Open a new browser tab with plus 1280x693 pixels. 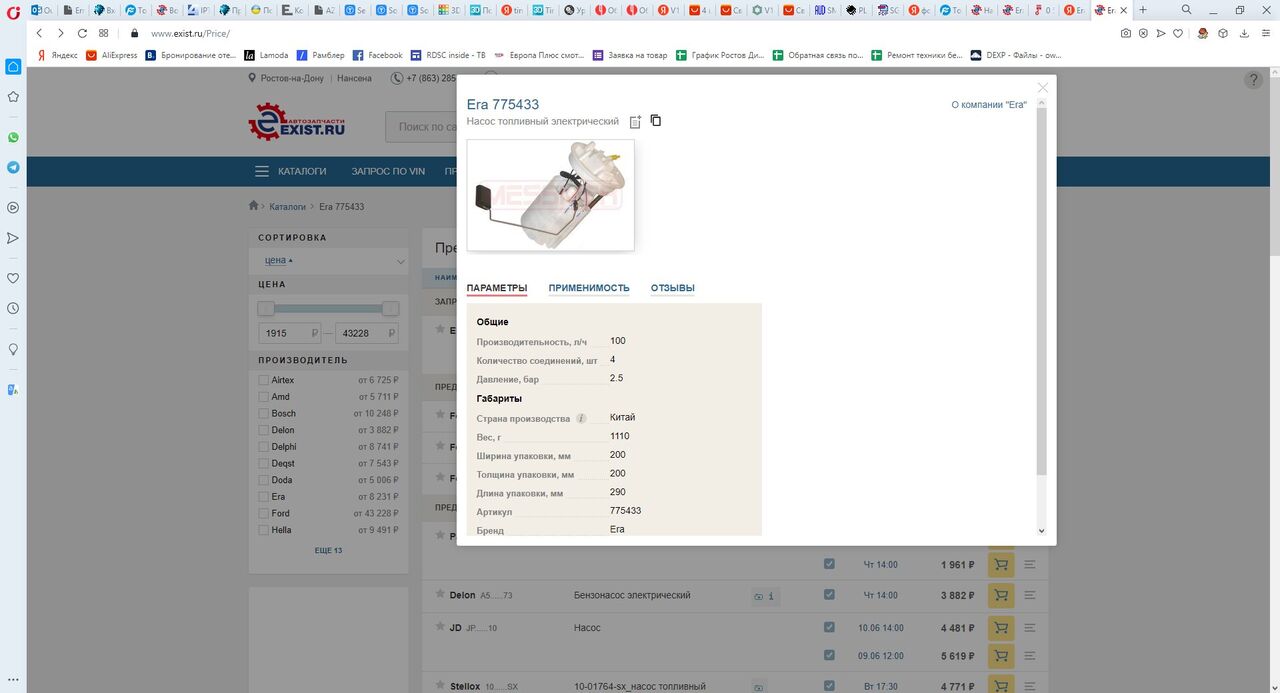click(x=1143, y=9)
